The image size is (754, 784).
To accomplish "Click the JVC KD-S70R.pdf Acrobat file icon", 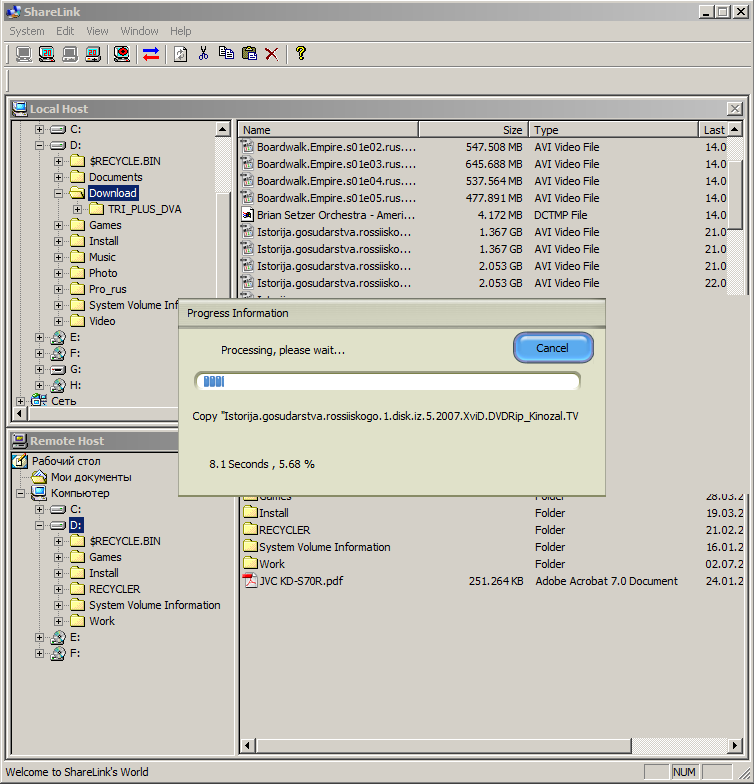I will pos(250,580).
